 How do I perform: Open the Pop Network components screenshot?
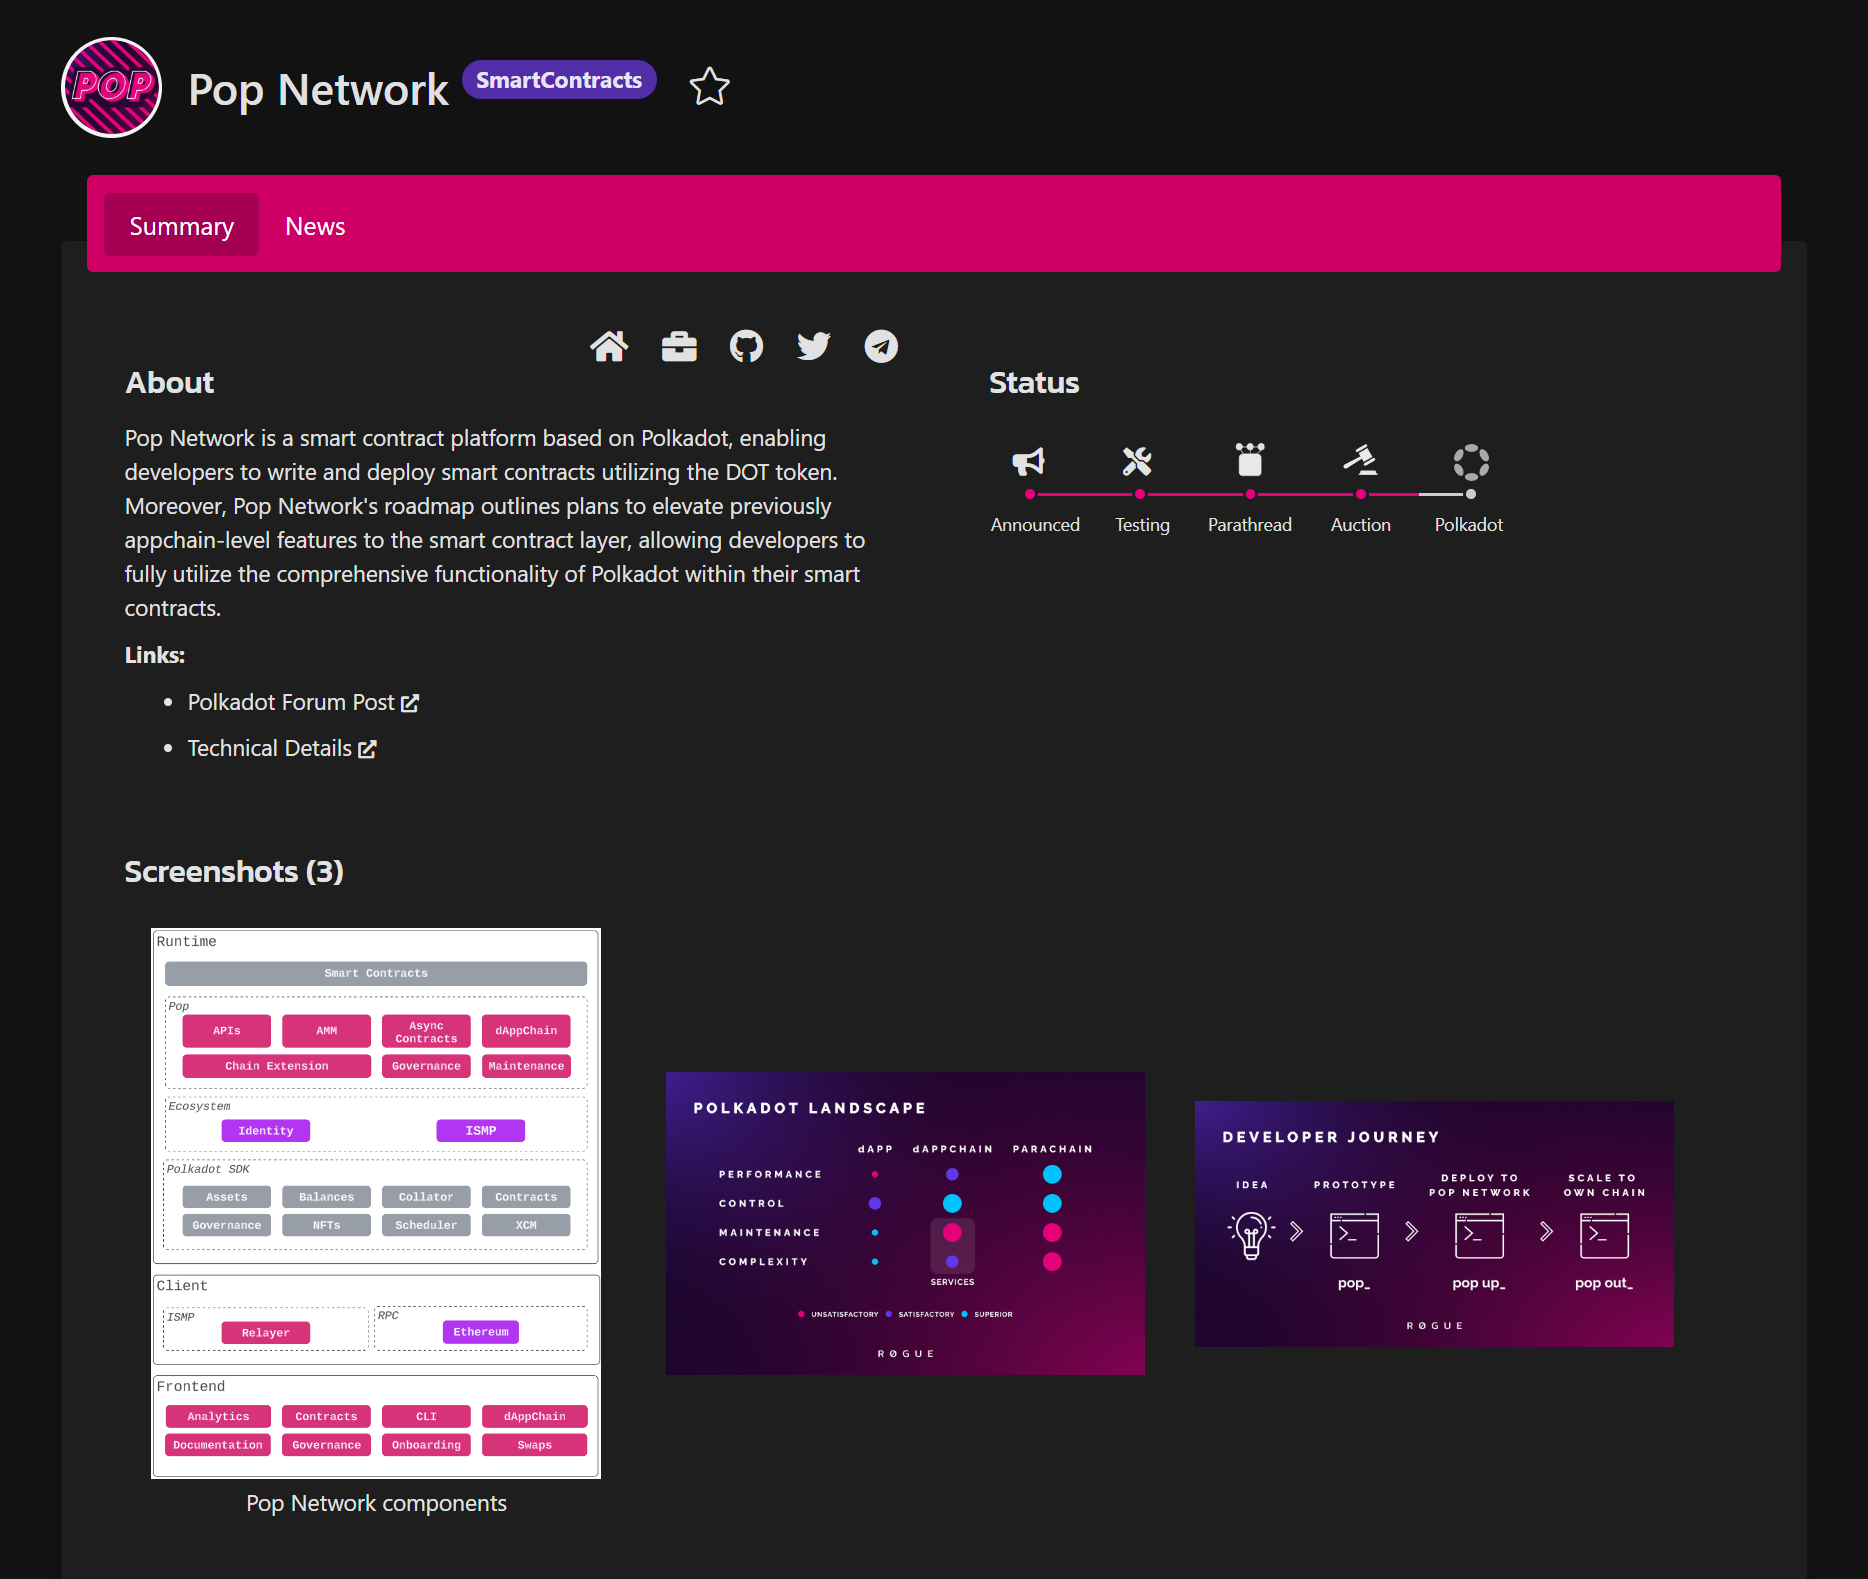click(376, 1203)
